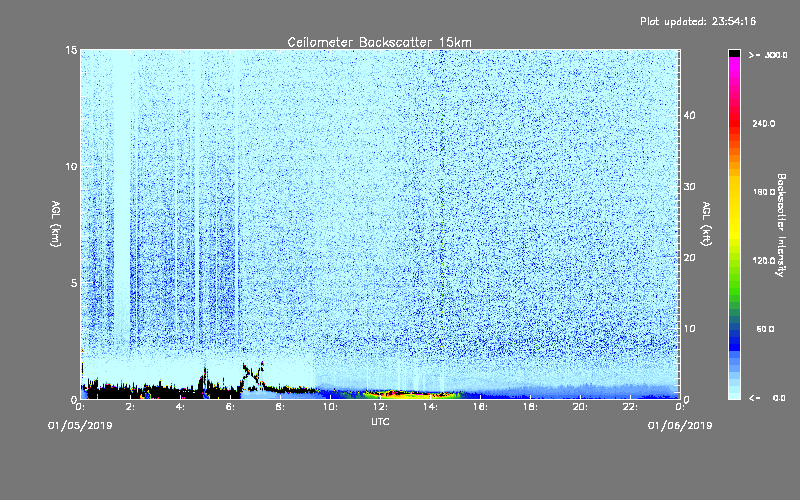Viewport: 800px width, 500px height.
Task: Click the "UTC" x-axis label
Action: (x=380, y=421)
